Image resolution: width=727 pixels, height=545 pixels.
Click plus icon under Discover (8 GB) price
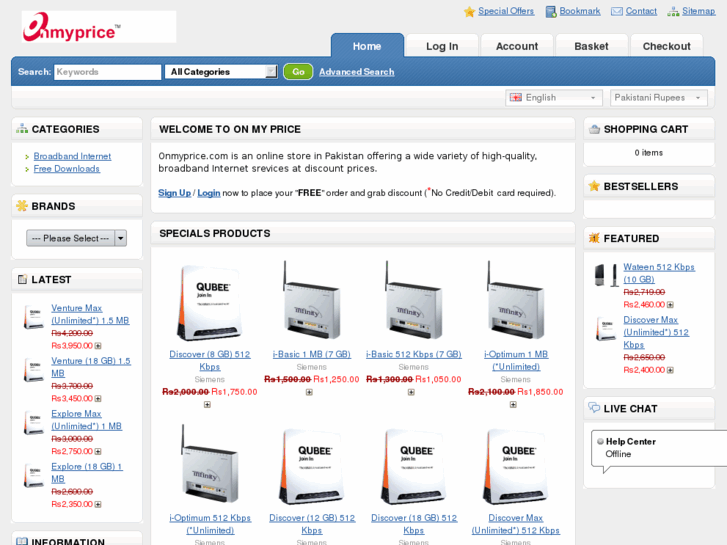[x=207, y=404]
